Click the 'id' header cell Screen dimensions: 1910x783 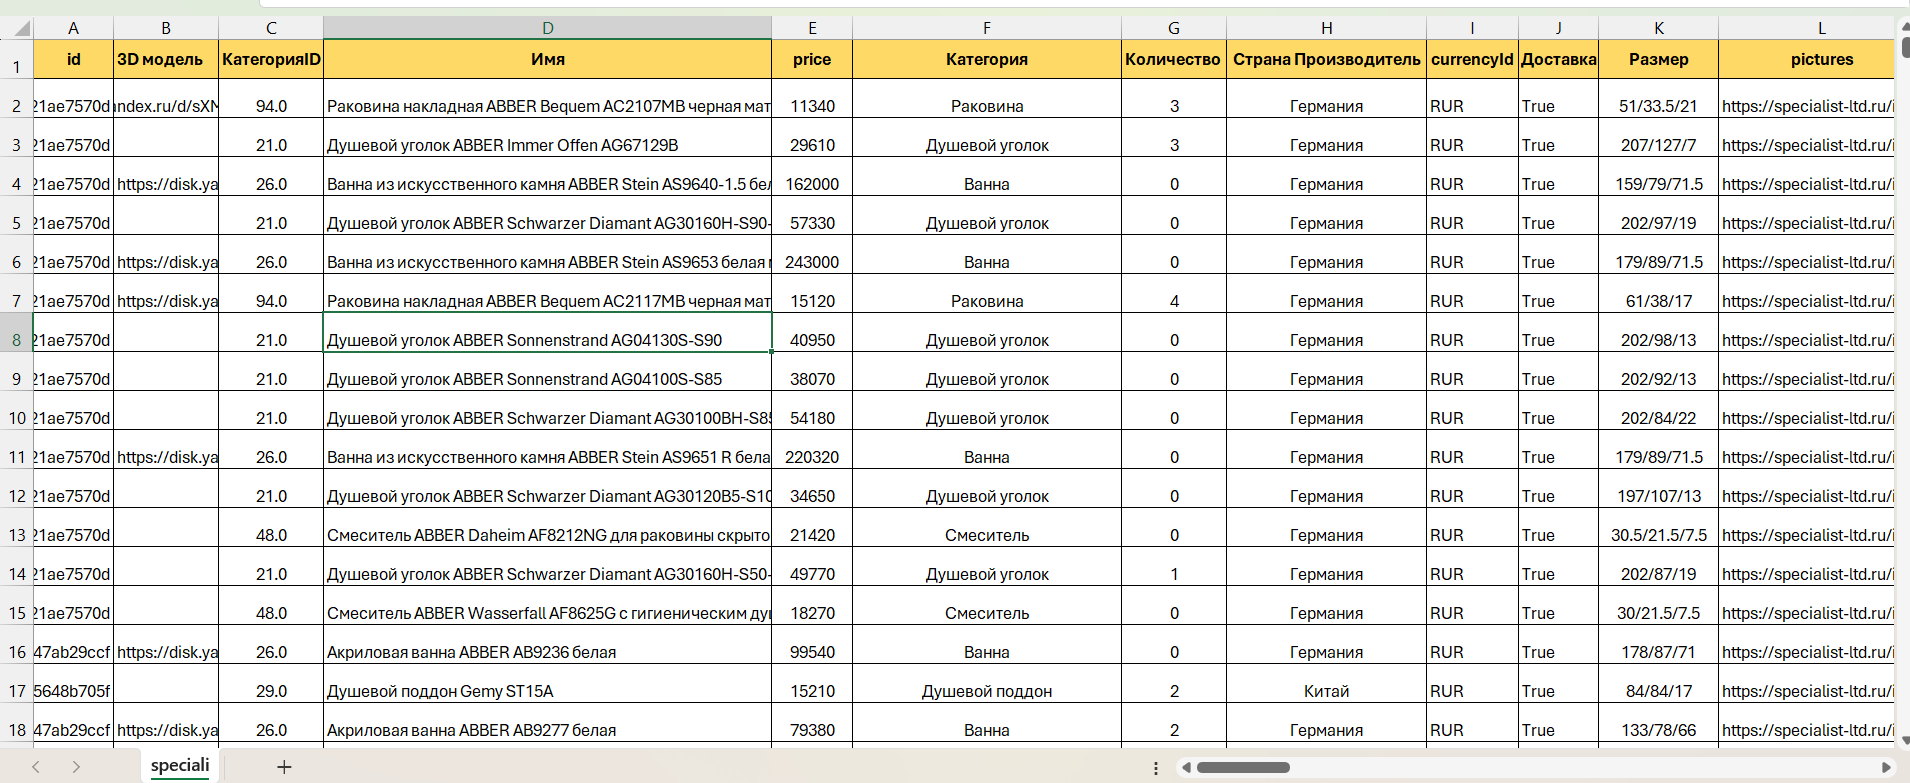73,59
